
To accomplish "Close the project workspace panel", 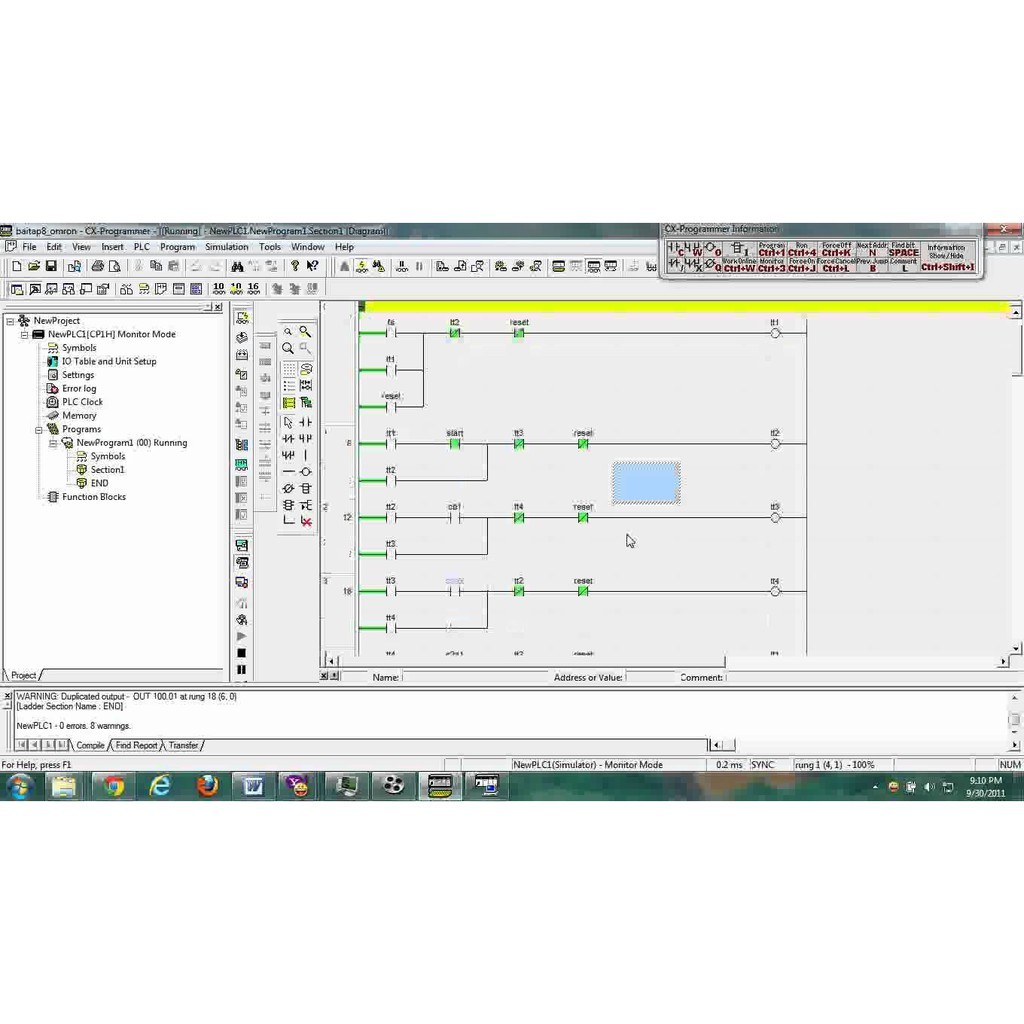I will click(218, 307).
